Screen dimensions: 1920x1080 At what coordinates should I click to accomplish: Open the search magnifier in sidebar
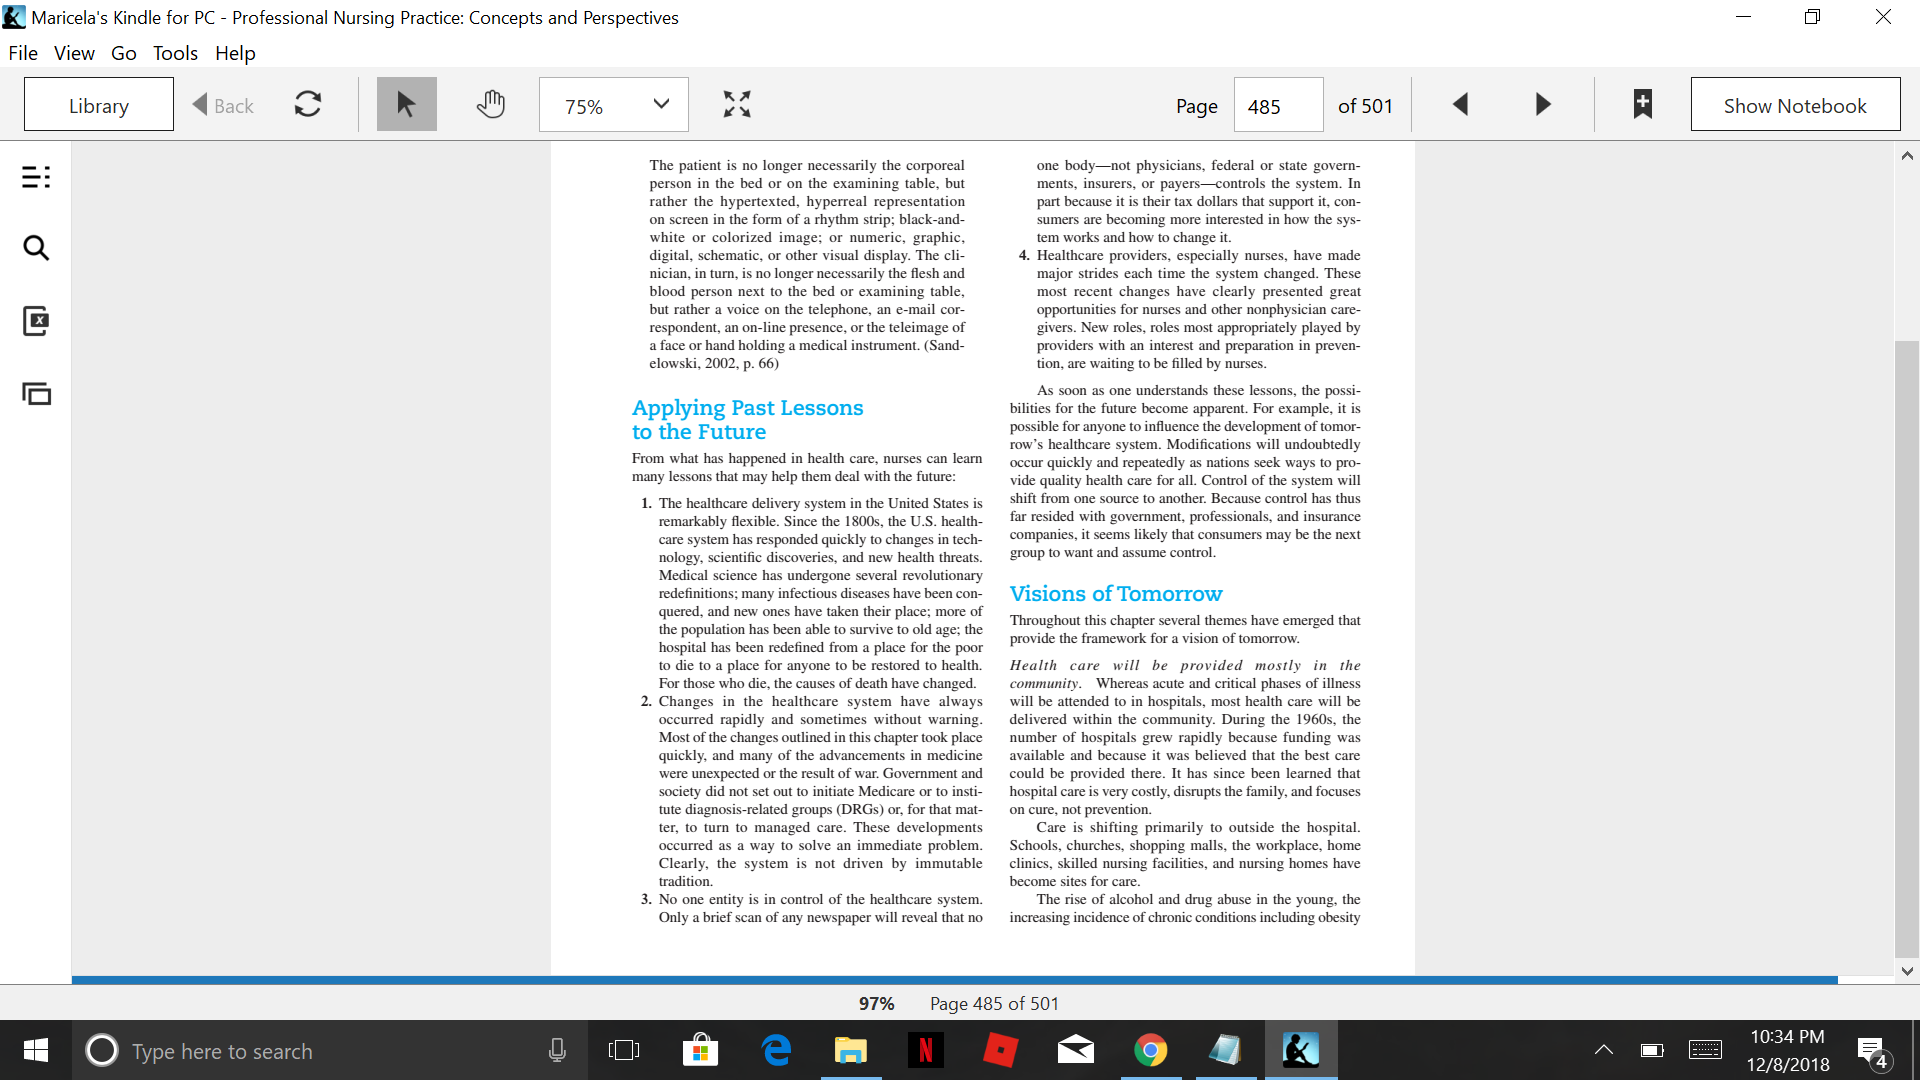36,248
